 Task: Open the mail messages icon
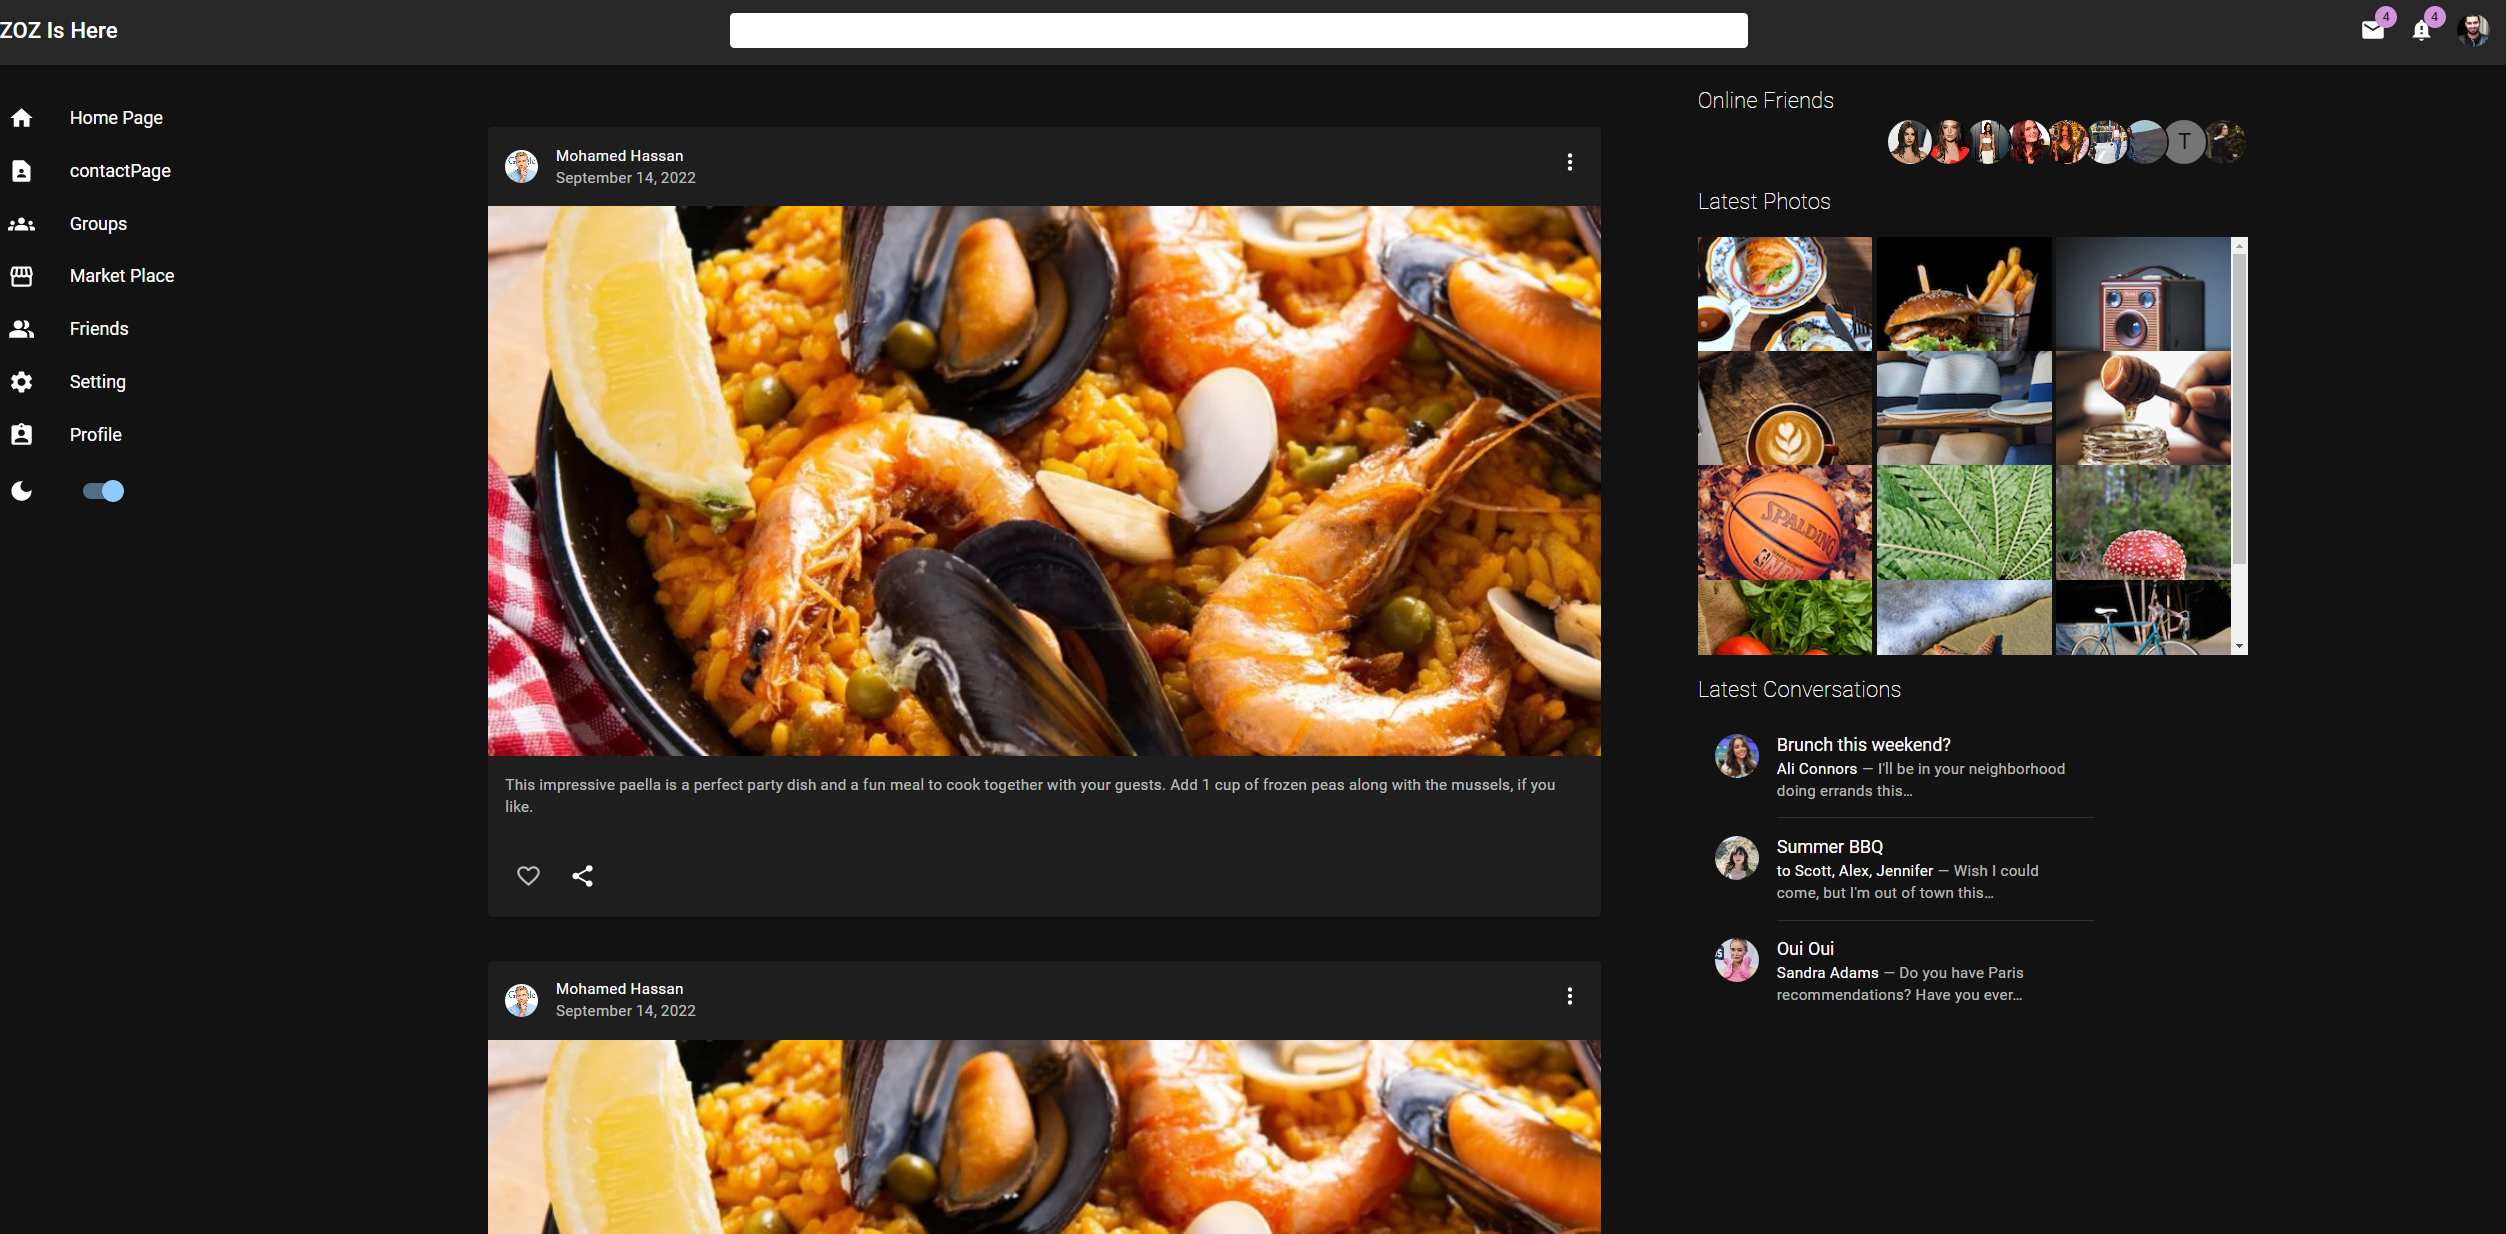[x=2372, y=31]
